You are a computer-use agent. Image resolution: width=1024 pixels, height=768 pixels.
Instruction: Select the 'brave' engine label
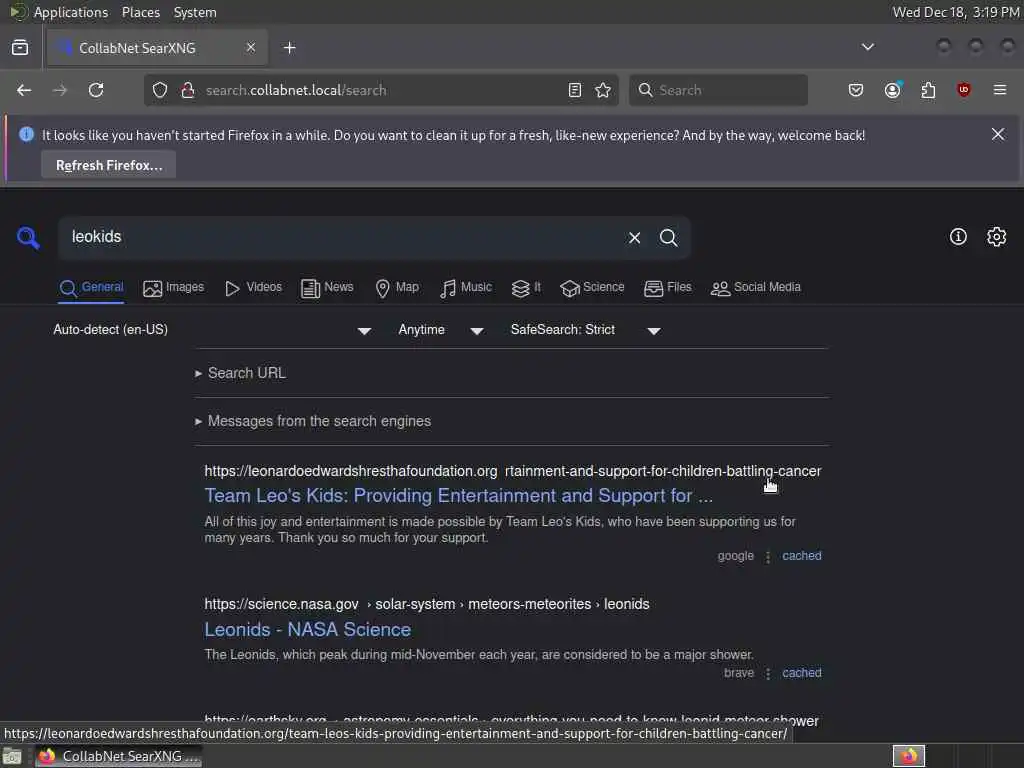coord(739,673)
